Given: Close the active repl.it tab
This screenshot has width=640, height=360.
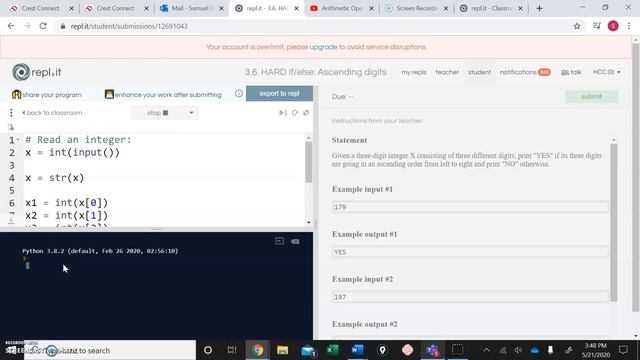Looking at the screenshot, I should (x=296, y=8).
